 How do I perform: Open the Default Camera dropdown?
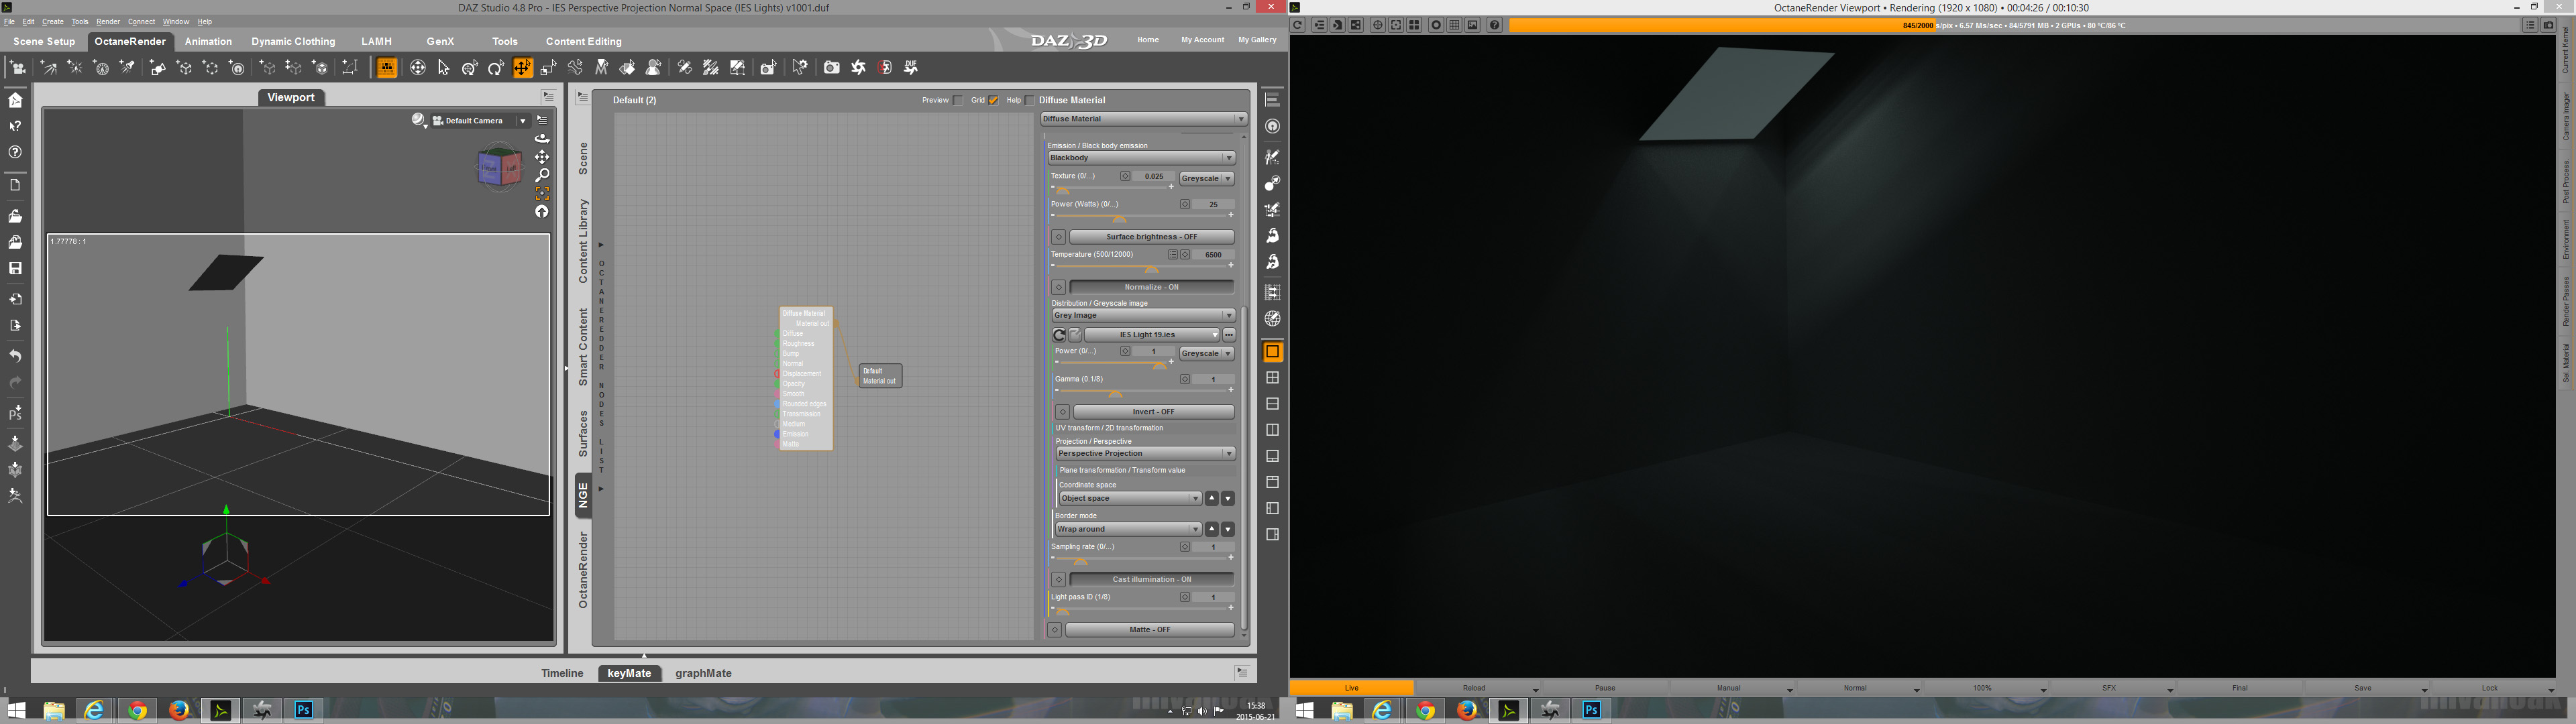point(522,121)
